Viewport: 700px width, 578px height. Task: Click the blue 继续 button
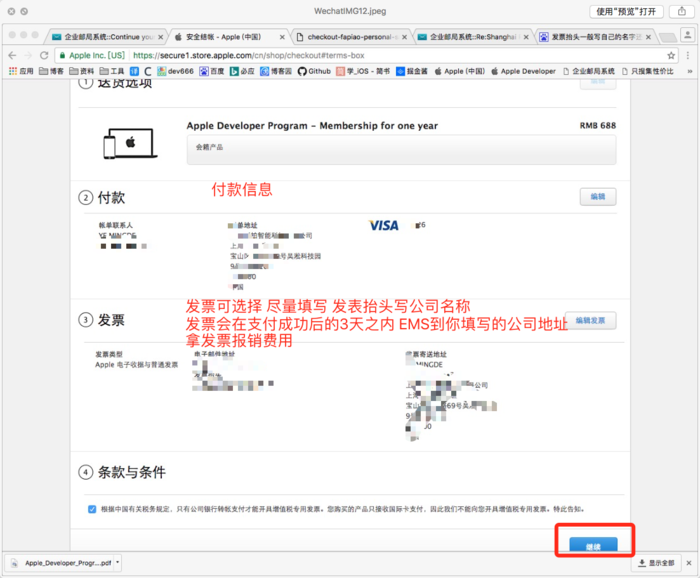coord(593,545)
